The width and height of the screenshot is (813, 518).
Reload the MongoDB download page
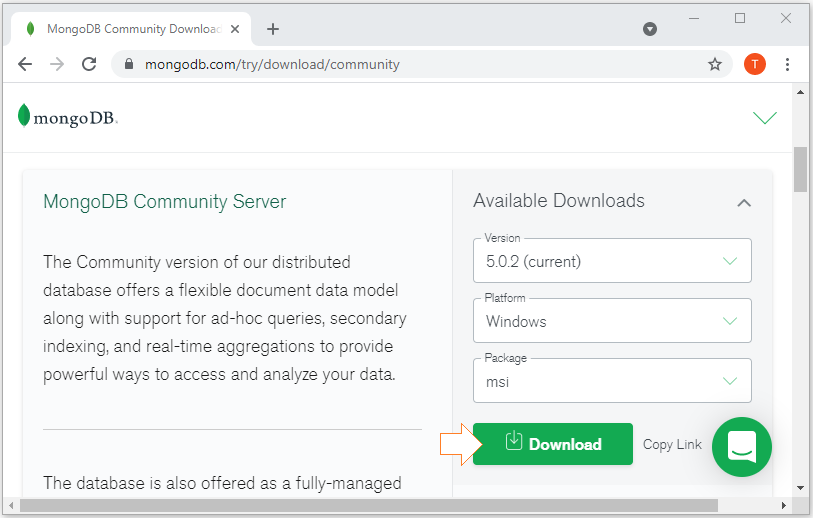89,64
